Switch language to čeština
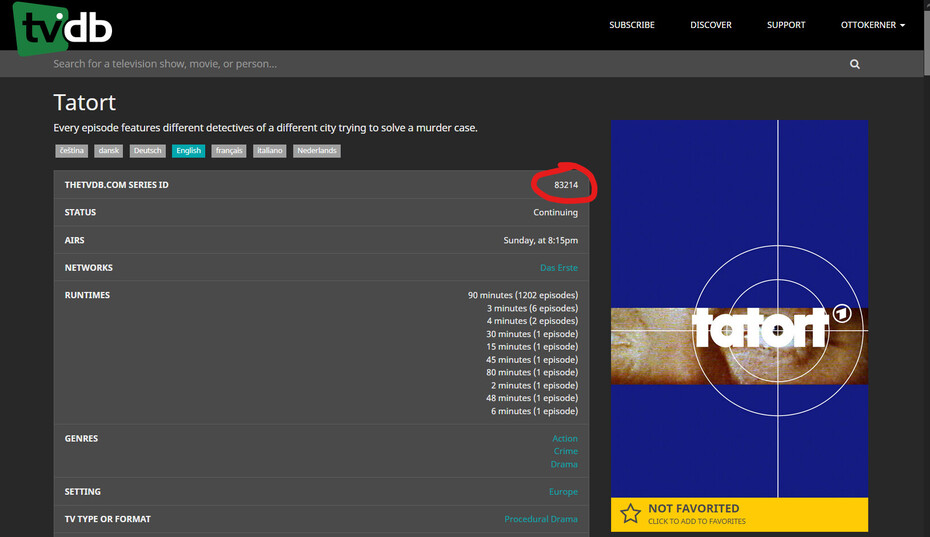Screen dimensions: 930x537 coord(72,151)
